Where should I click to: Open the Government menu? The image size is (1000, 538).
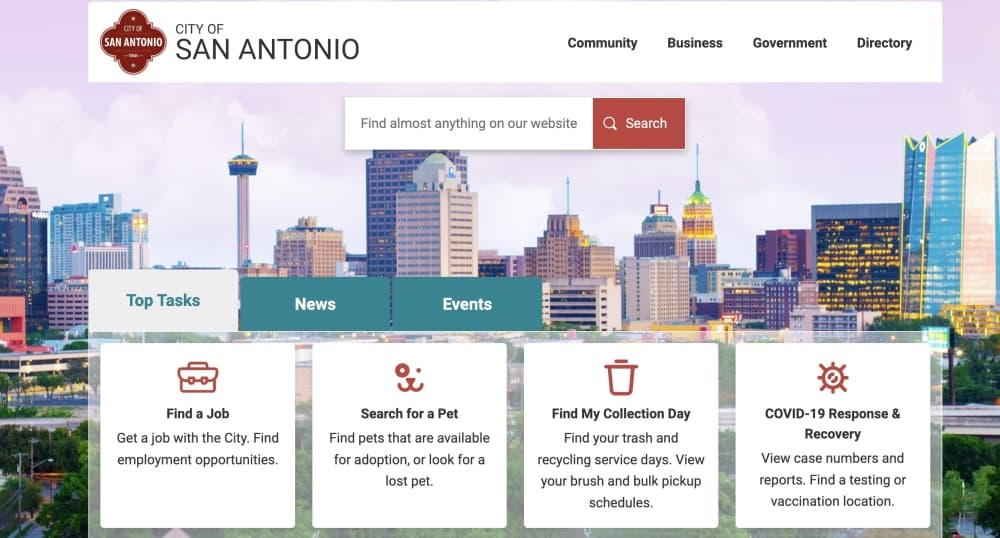click(x=790, y=43)
